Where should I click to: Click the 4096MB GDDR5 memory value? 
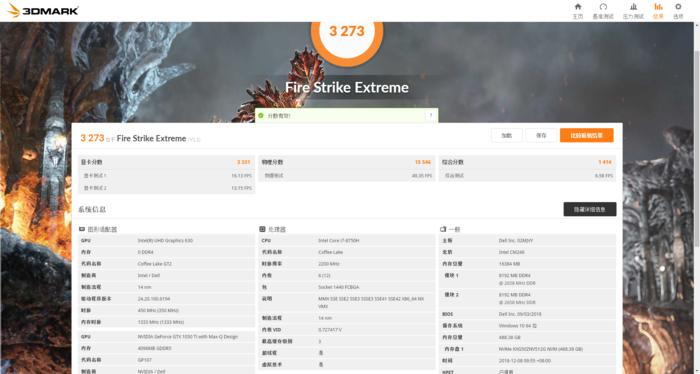(x=154, y=348)
